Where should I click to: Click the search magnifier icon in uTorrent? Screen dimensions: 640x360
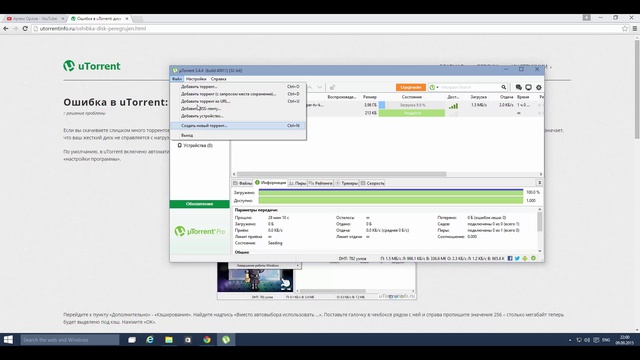pyautogui.click(x=504, y=87)
